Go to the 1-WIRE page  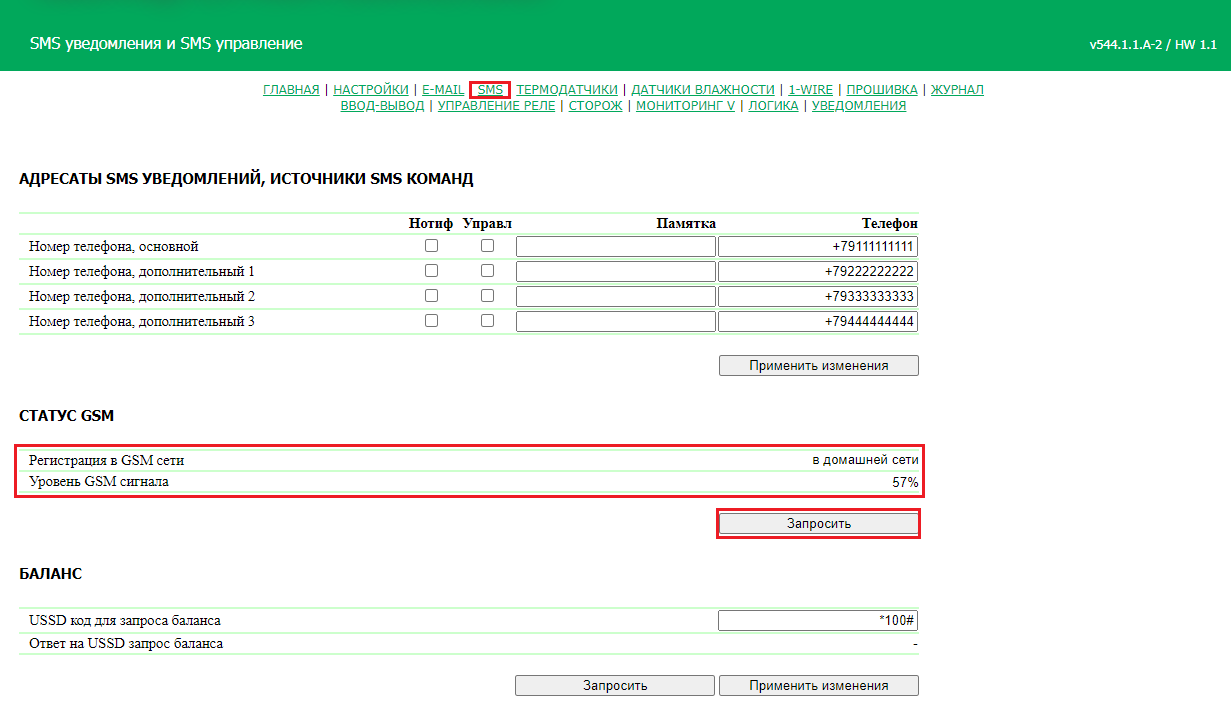point(810,89)
